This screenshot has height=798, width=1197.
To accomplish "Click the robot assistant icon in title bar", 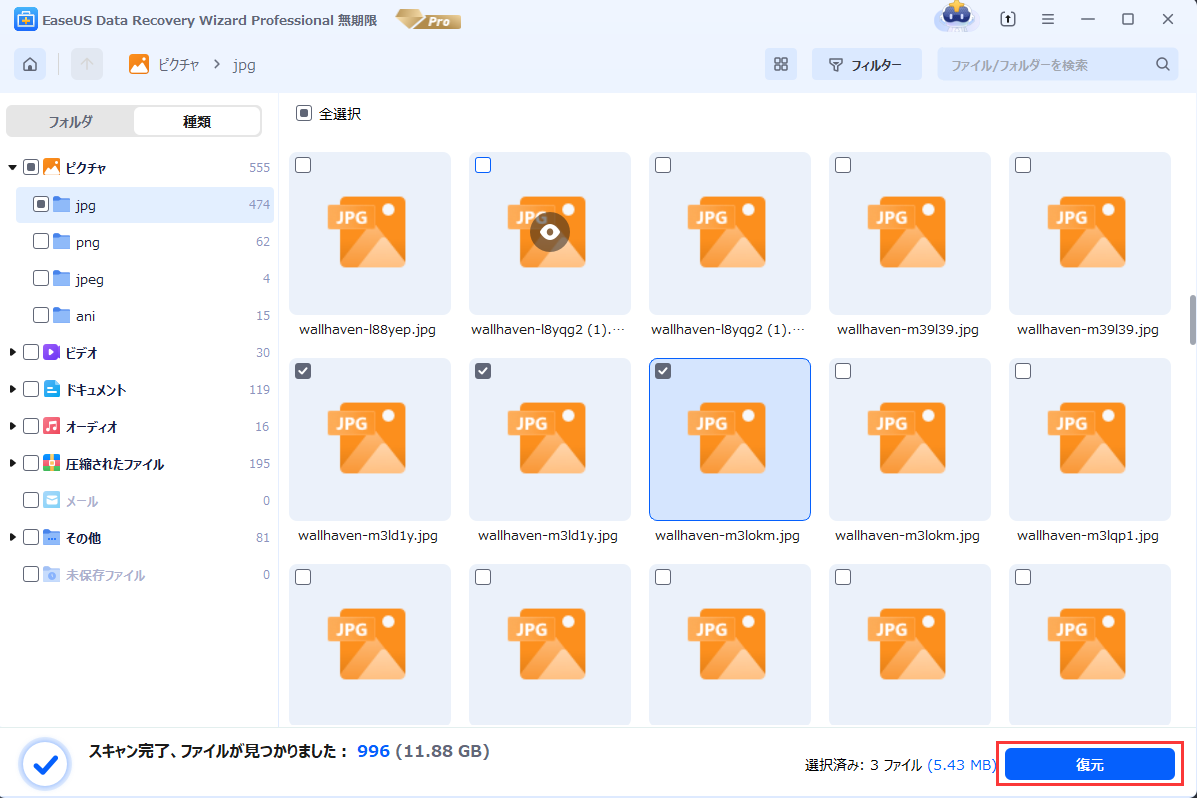I will [956, 18].
